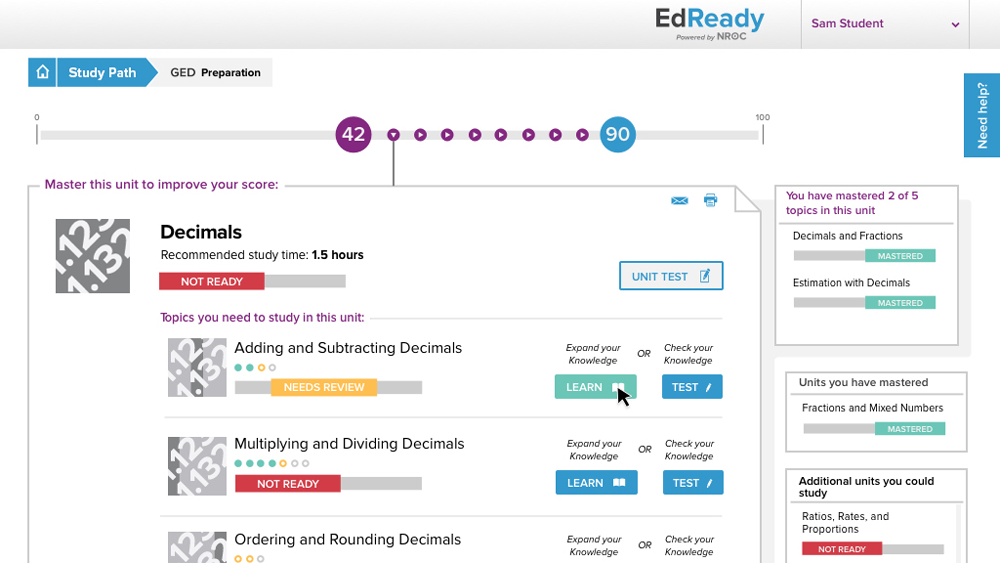This screenshot has height=563, width=1000.
Task: Click the first play-arrow unit marker on study path
Action: point(420,135)
